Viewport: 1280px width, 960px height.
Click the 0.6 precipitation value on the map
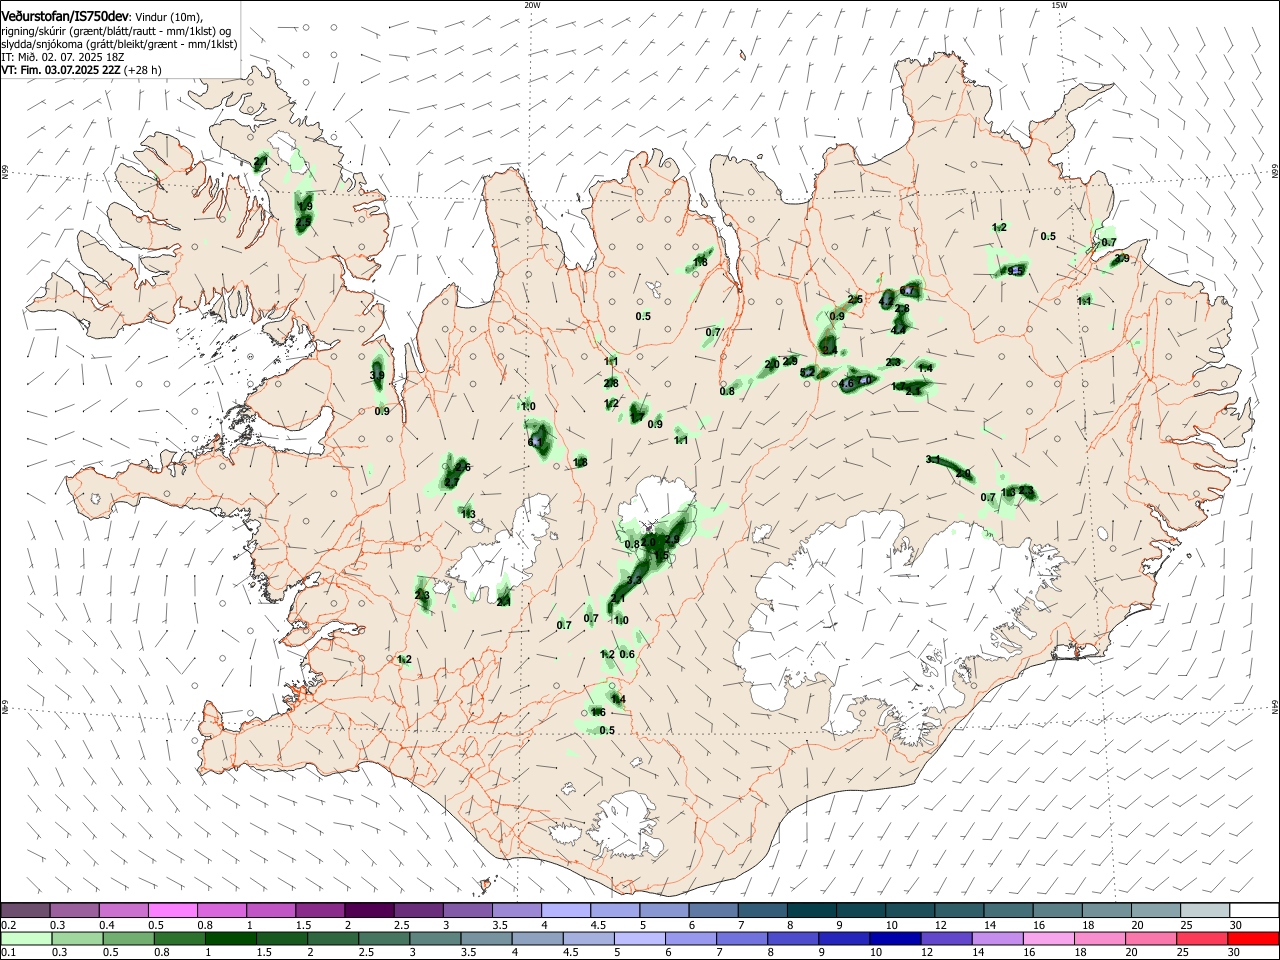tap(627, 654)
